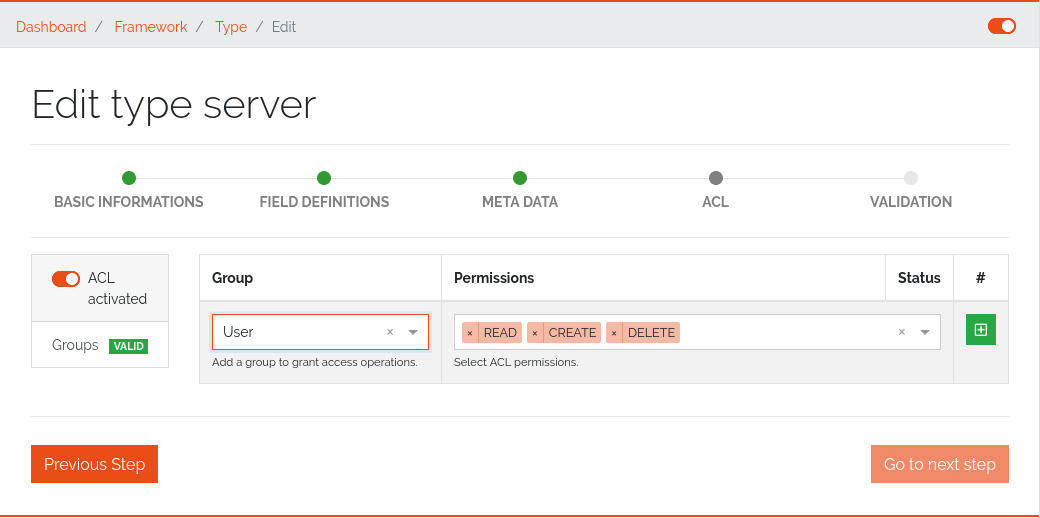The height and width of the screenshot is (518, 1040).
Task: Remove the DELETE permission tag
Action: (x=614, y=333)
